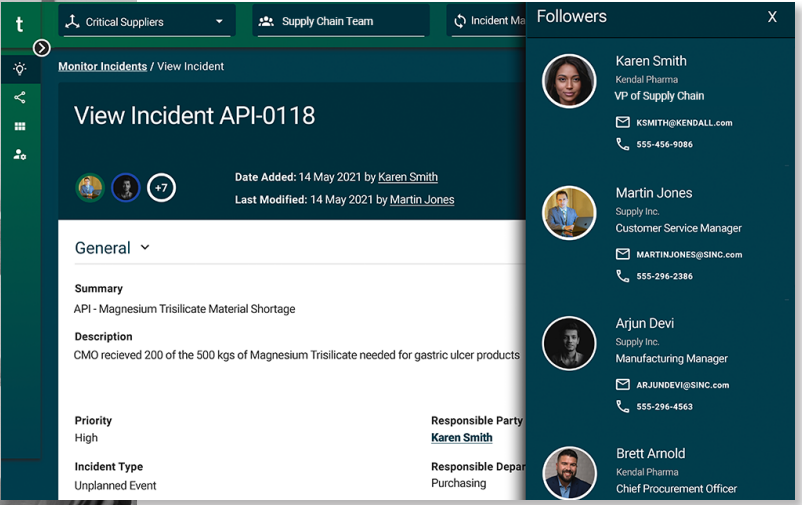Image resolution: width=802 pixels, height=505 pixels.
Task: Click 'Manufacturing Manager' title text
Action: [x=671, y=359]
